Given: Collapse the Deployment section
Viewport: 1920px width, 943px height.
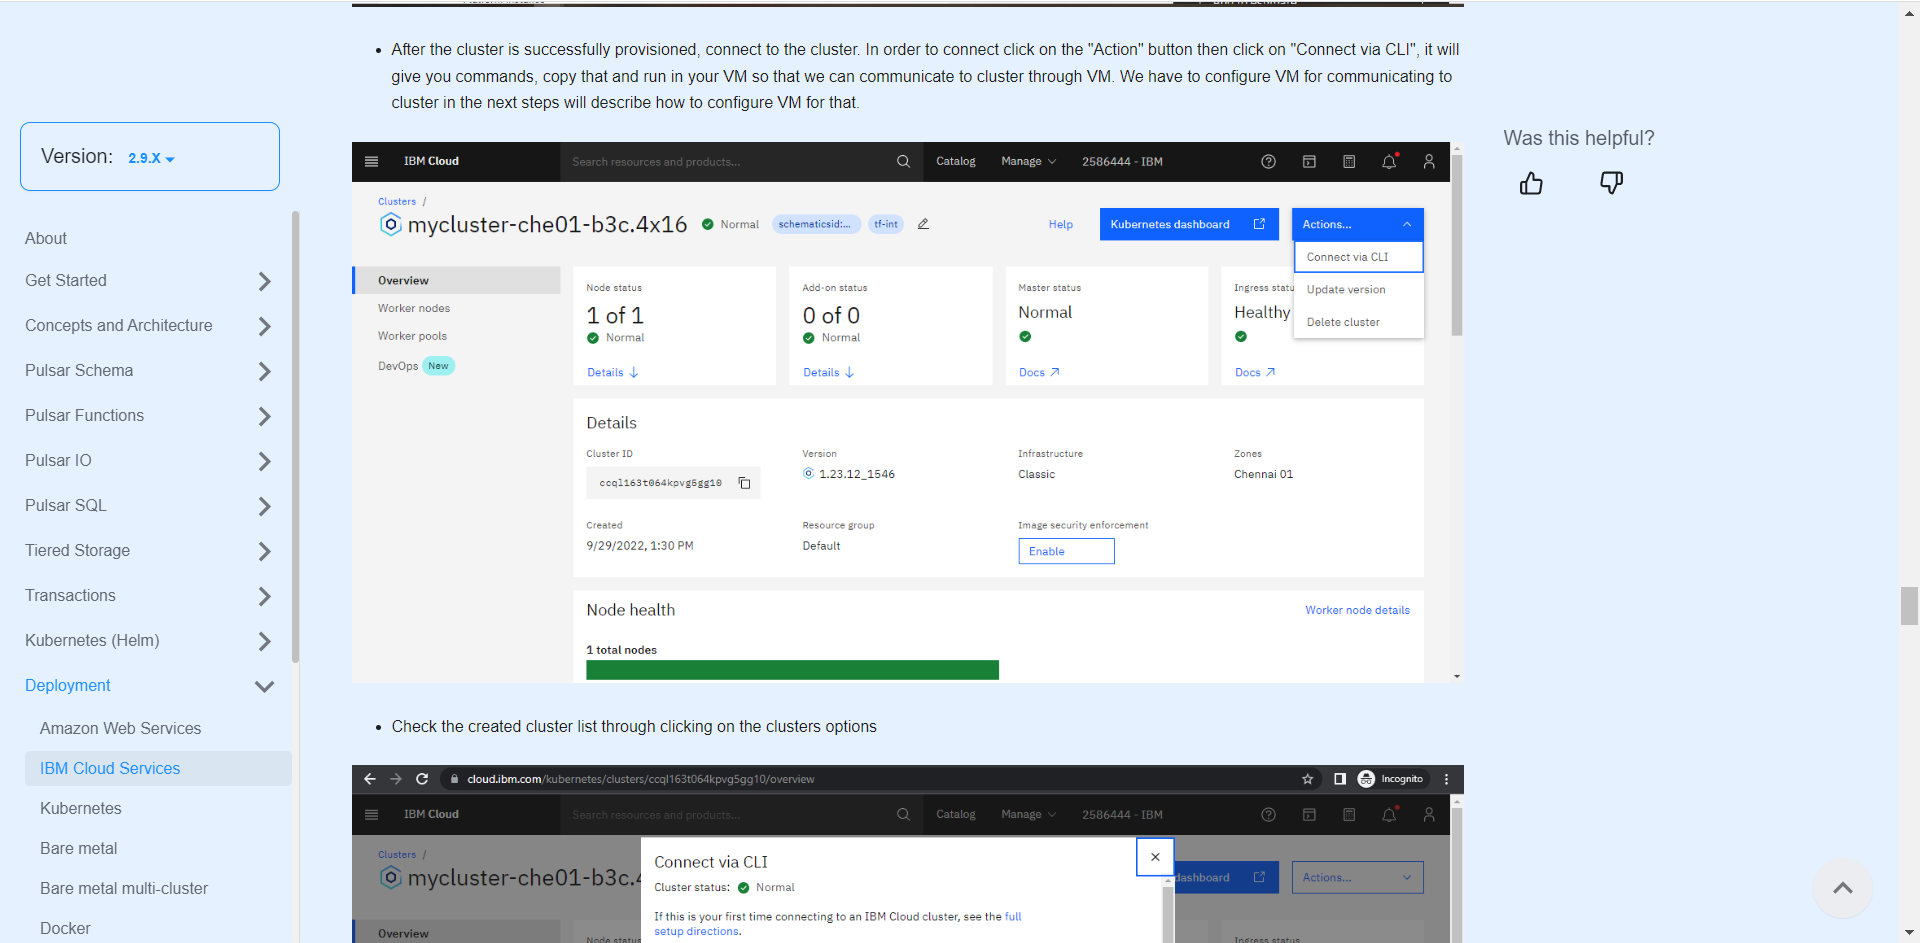Looking at the screenshot, I should click(264, 686).
